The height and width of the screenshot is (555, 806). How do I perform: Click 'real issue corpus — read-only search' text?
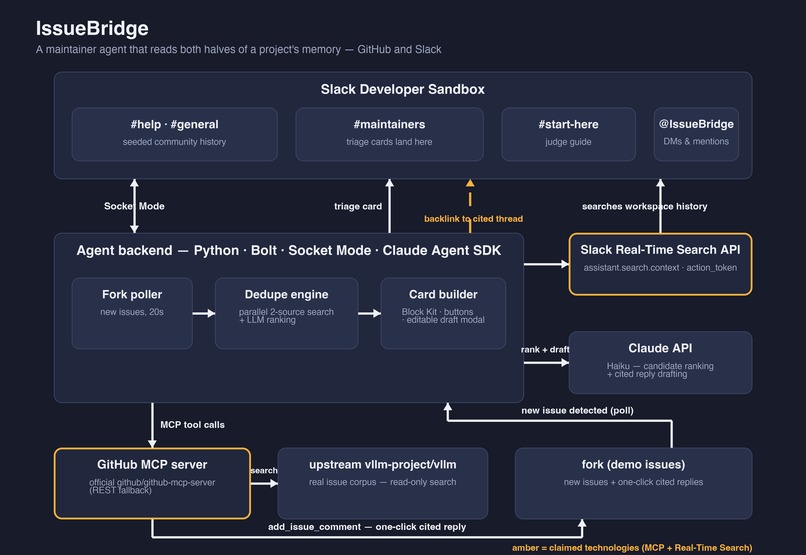click(382, 482)
